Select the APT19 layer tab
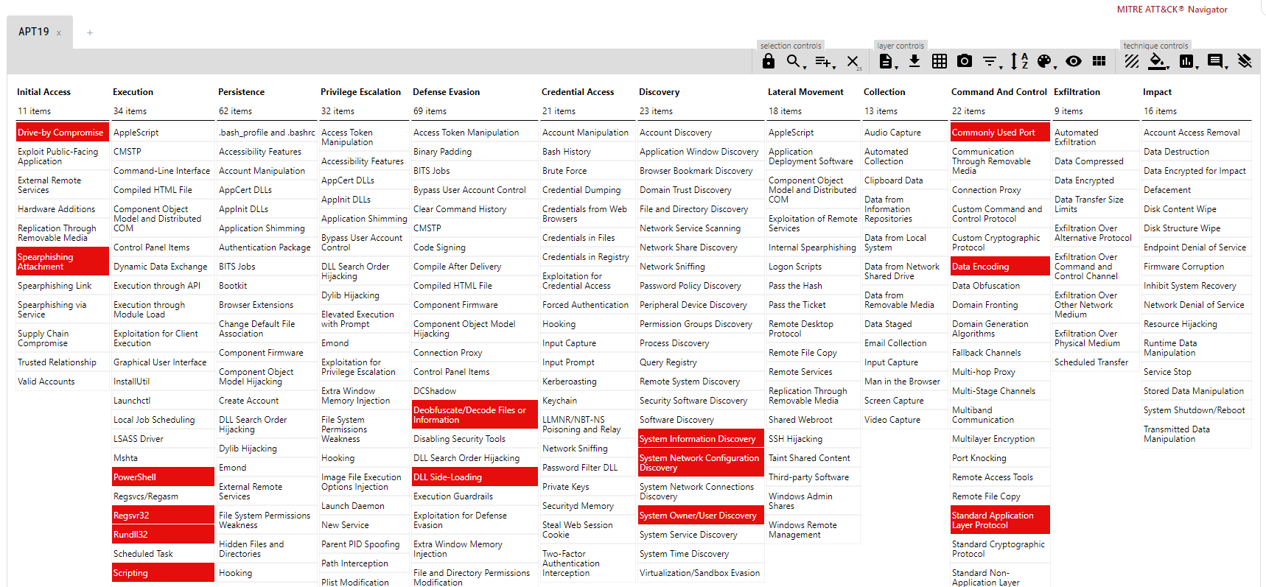 [x=40, y=32]
